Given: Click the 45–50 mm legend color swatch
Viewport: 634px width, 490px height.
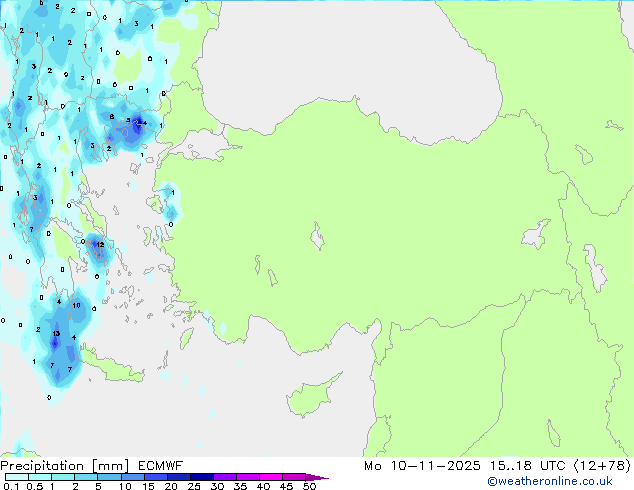Looking at the screenshot, I should [x=294, y=477].
